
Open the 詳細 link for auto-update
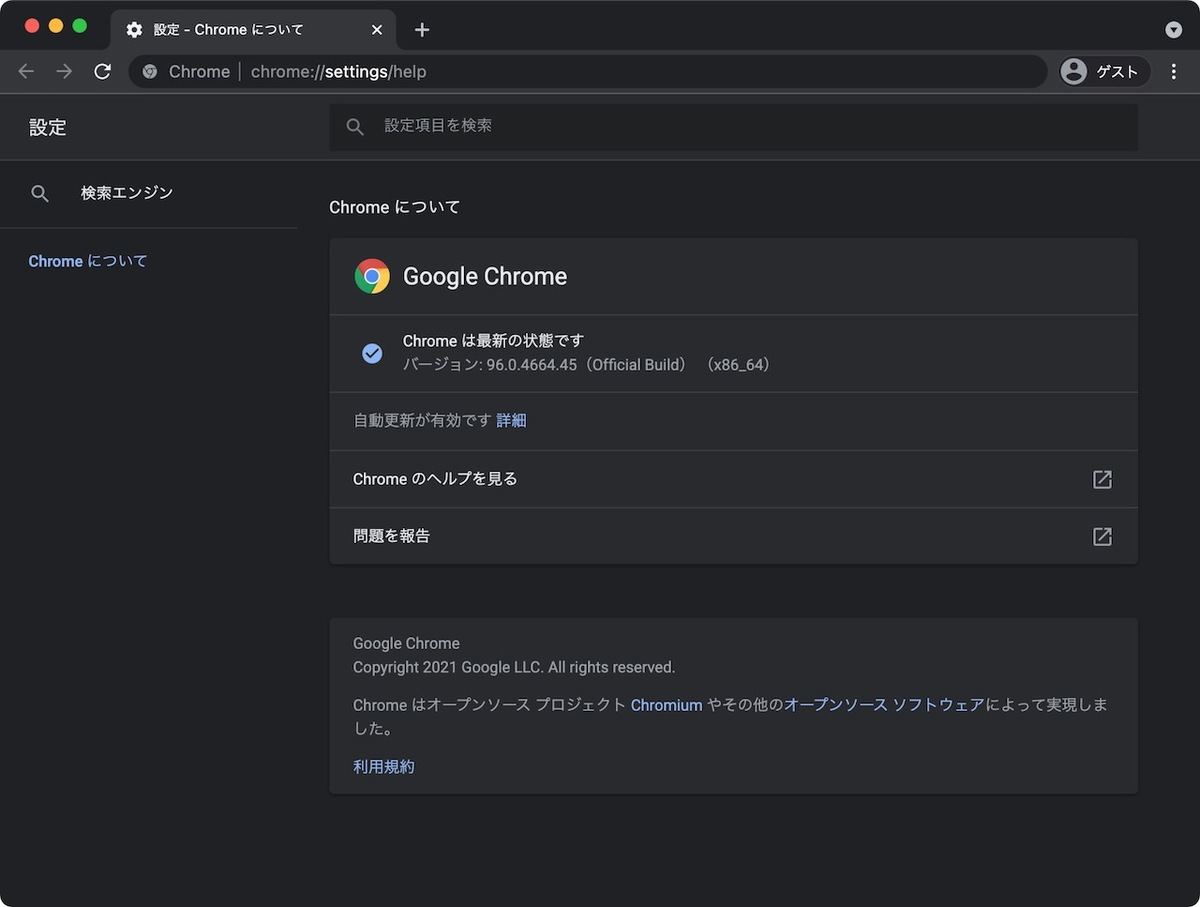coord(511,421)
